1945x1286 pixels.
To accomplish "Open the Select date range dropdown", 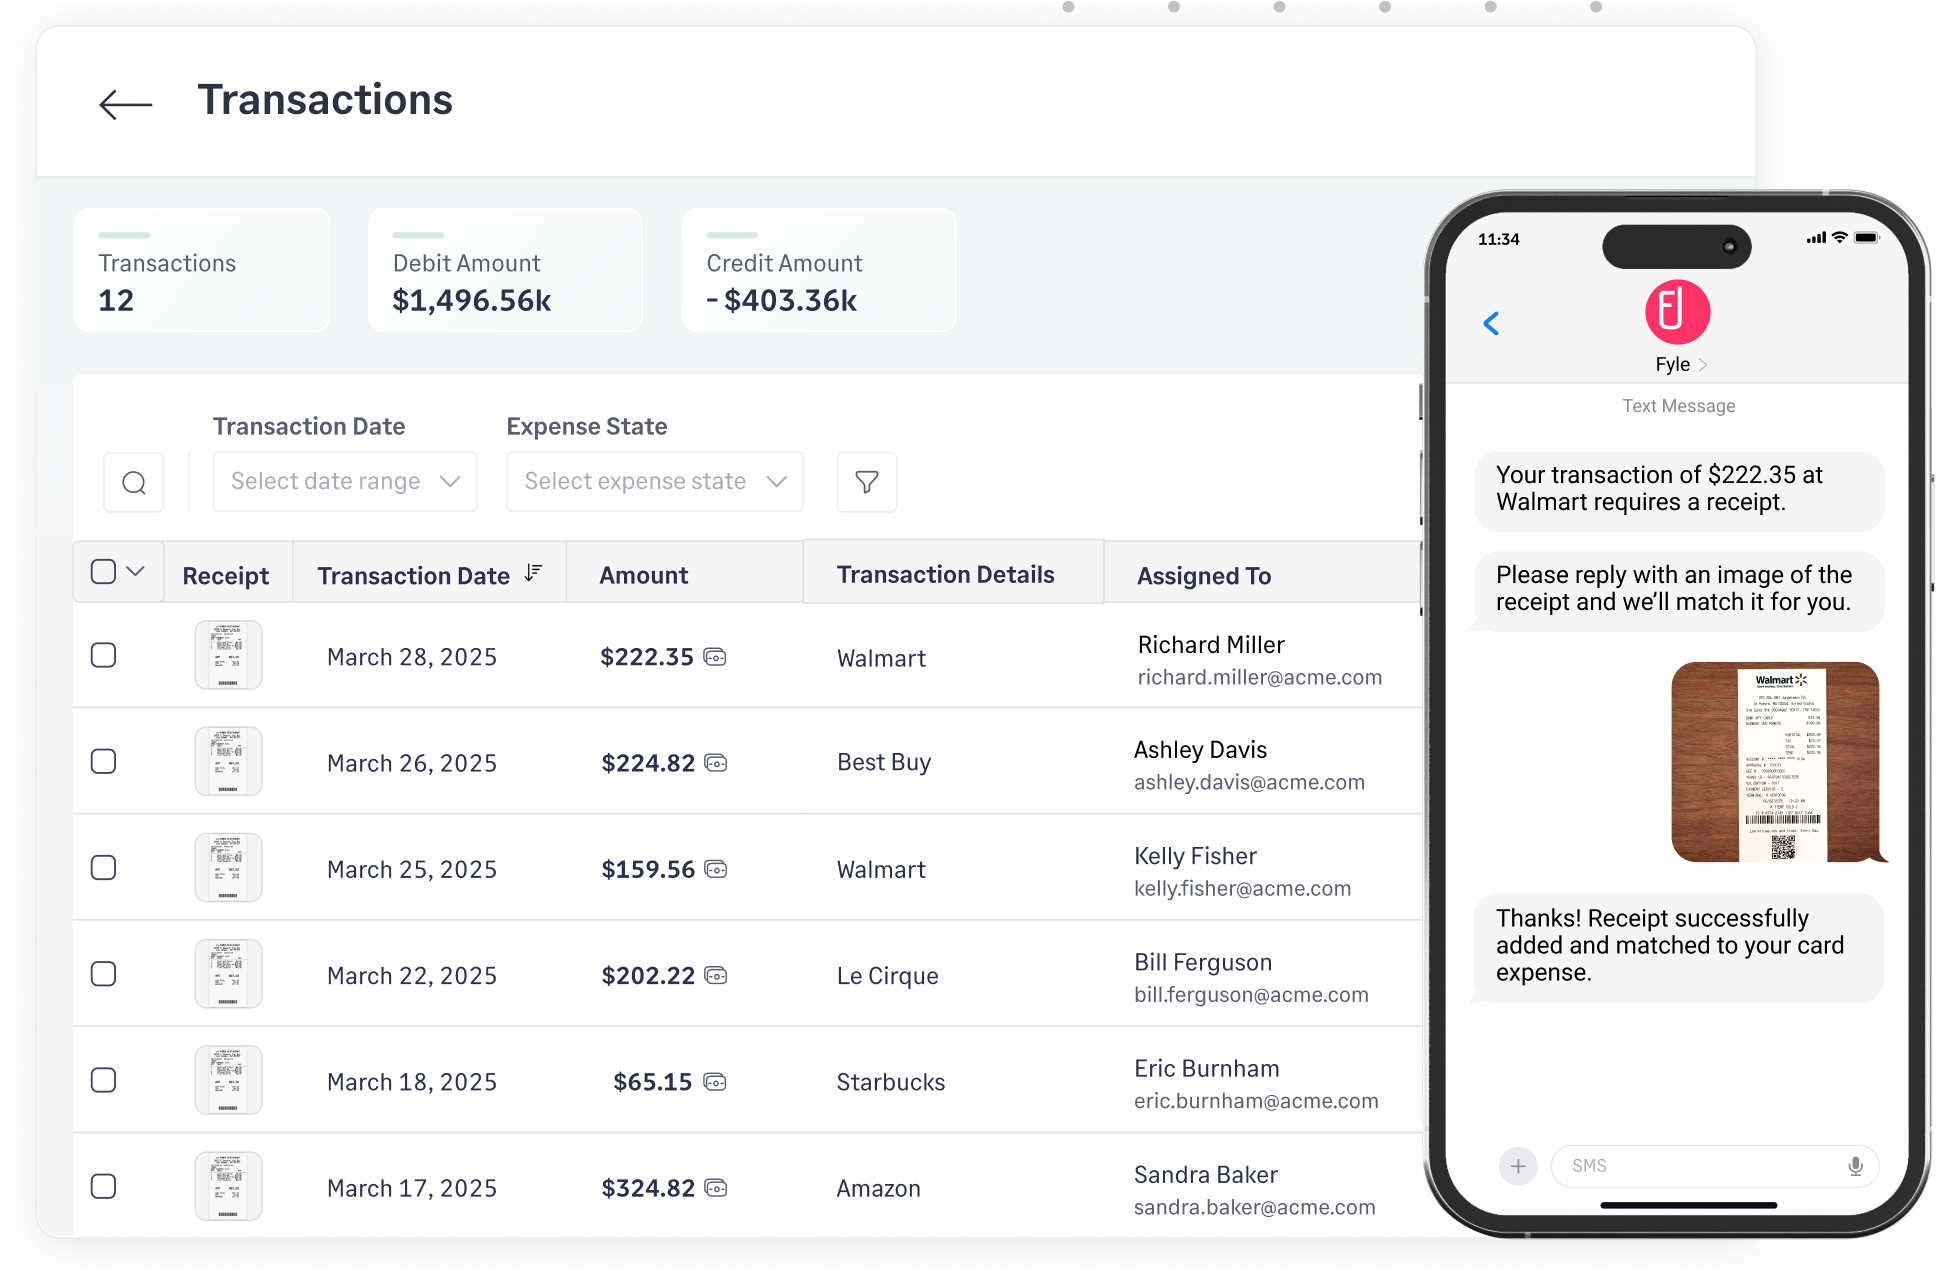I will 344,481.
